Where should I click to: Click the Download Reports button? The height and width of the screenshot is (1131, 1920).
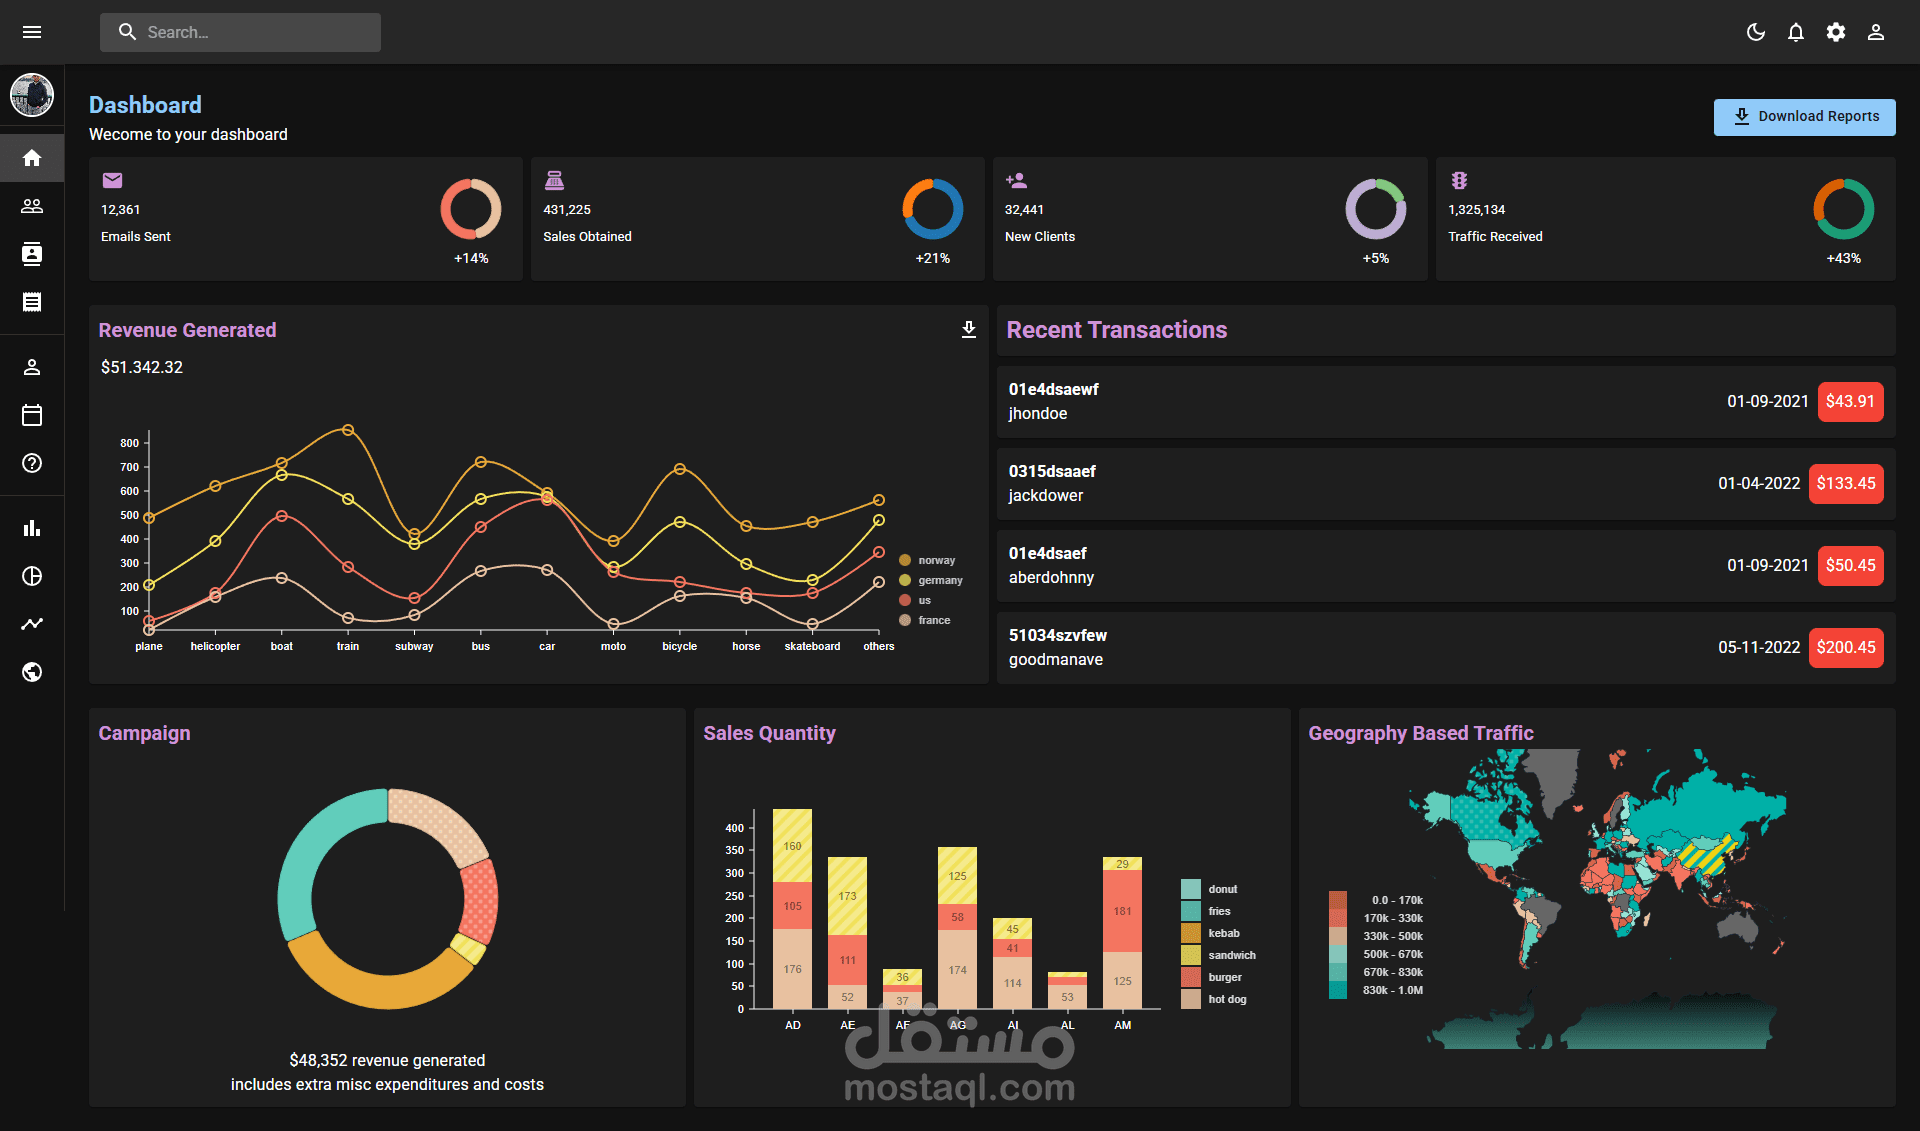coord(1804,116)
